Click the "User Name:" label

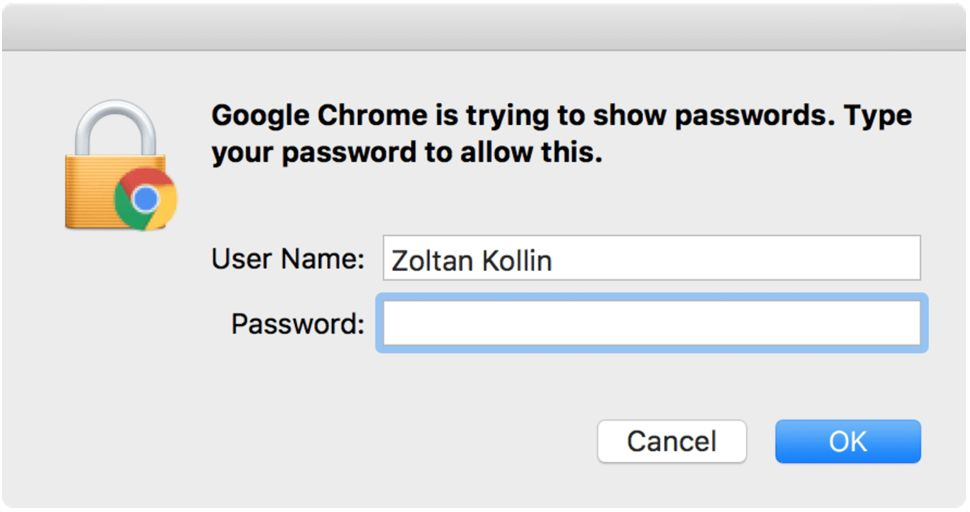(288, 260)
